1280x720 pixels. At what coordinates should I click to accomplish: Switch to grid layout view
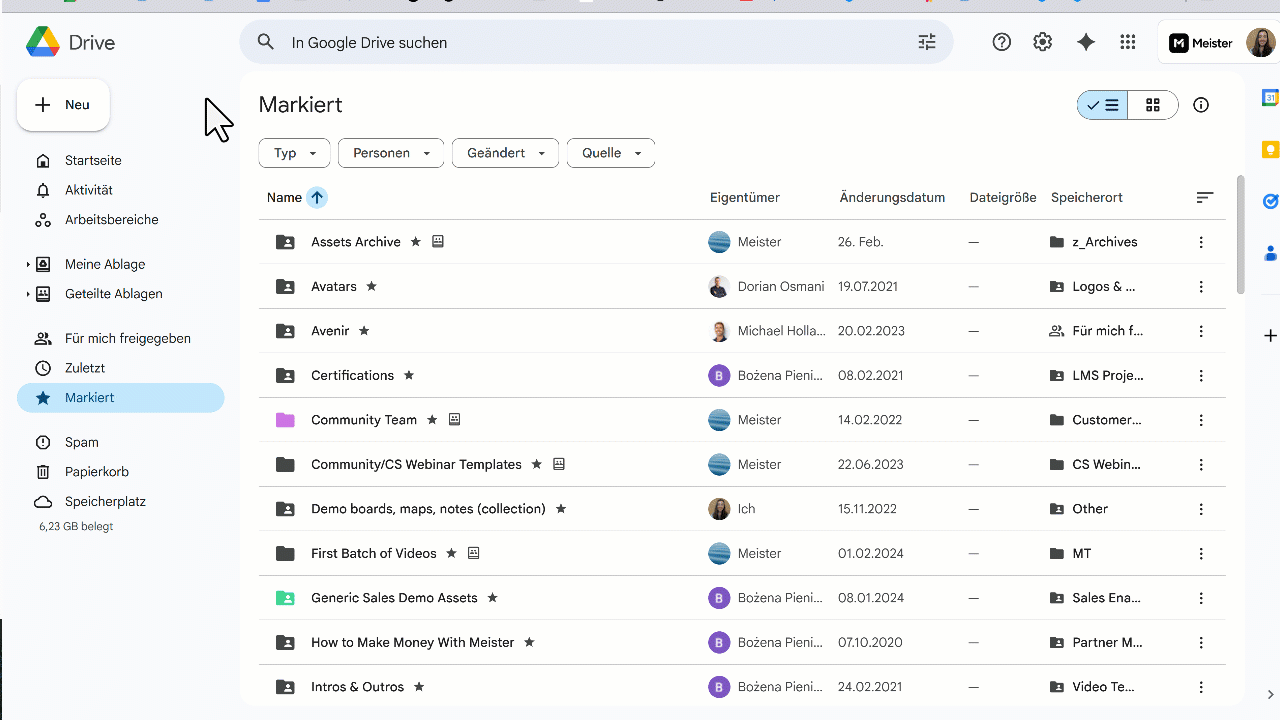pyautogui.click(x=1153, y=105)
